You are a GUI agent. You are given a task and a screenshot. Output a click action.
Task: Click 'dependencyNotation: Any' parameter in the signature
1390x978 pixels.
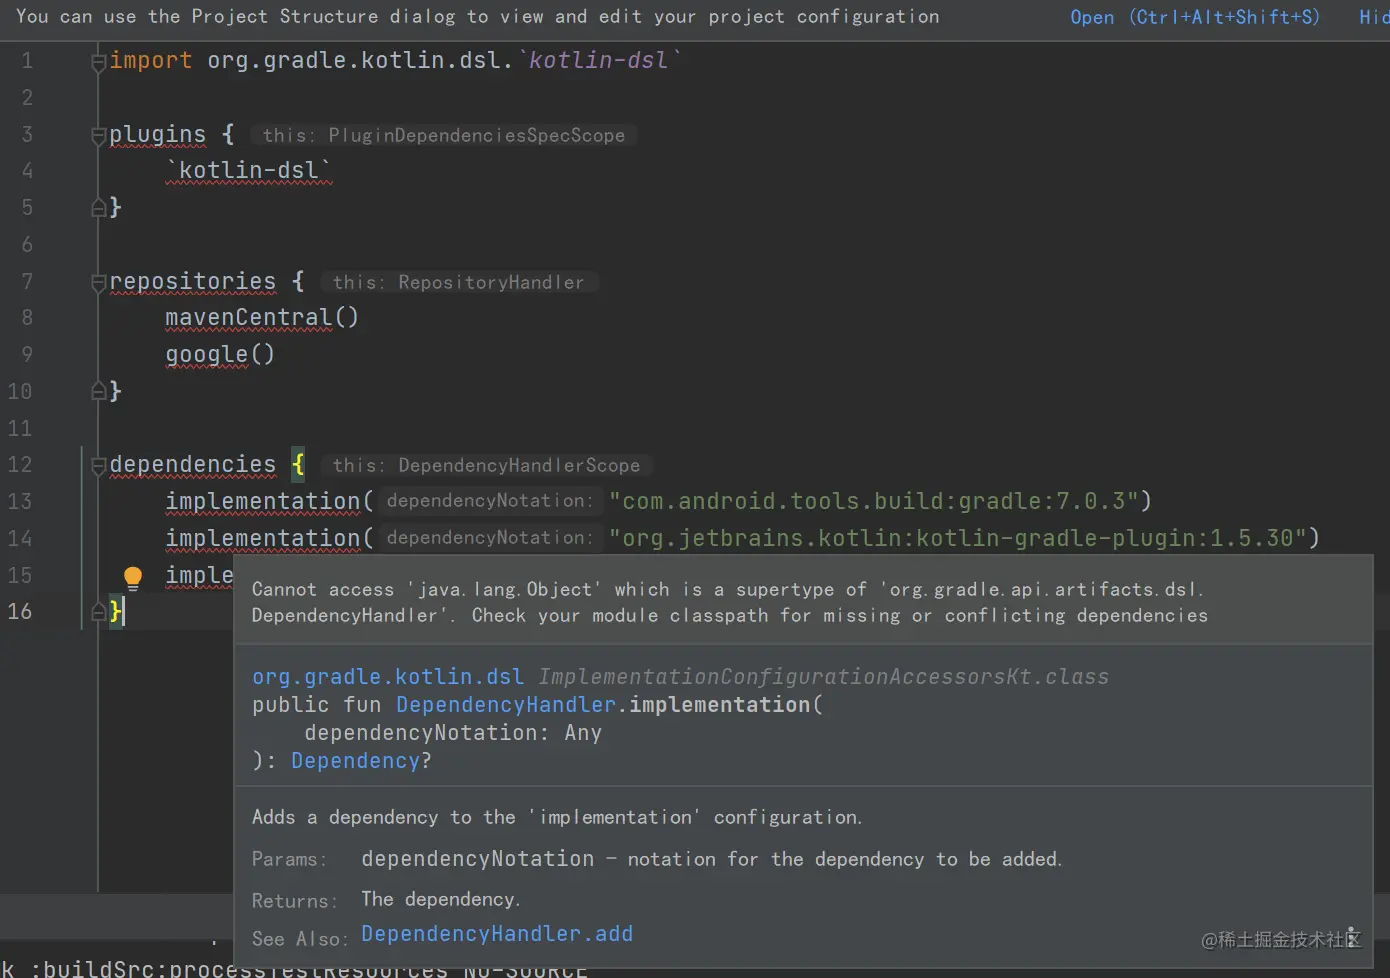[x=453, y=733]
